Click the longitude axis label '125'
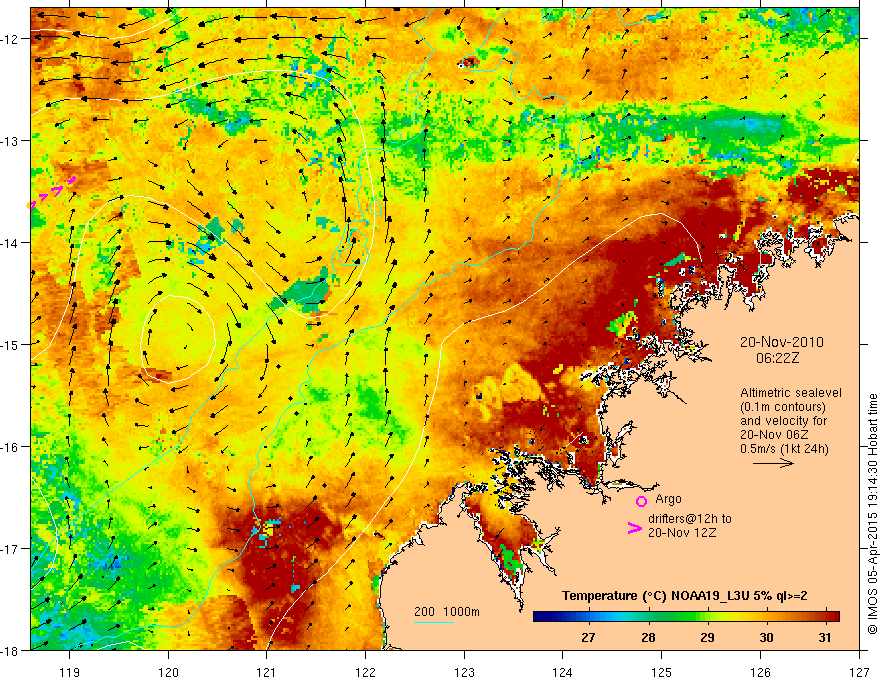880x680 pixels. pos(662,672)
